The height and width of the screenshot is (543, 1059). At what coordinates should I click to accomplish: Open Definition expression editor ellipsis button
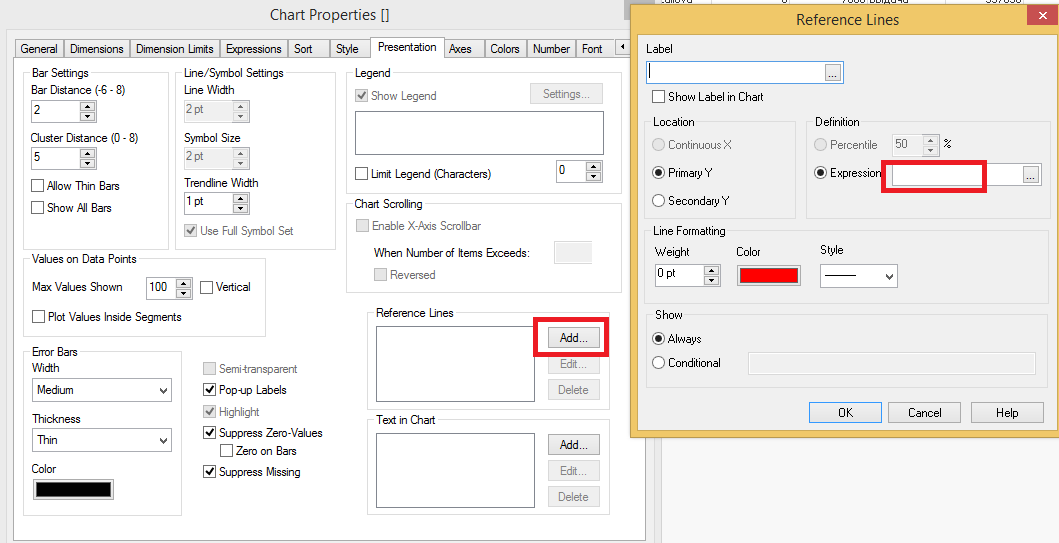1031,174
